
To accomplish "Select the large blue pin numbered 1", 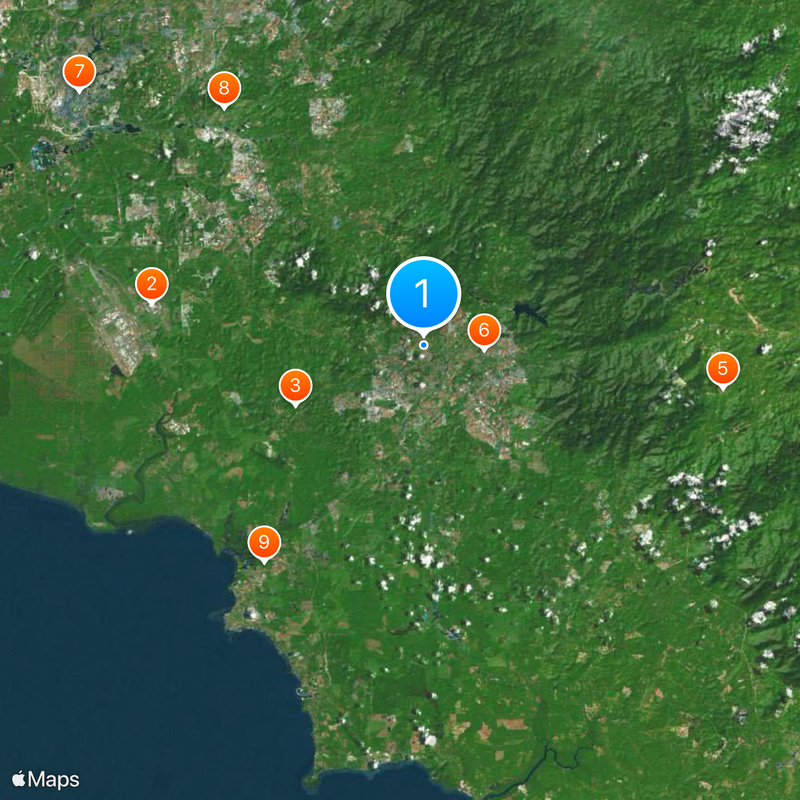I will (423, 293).
